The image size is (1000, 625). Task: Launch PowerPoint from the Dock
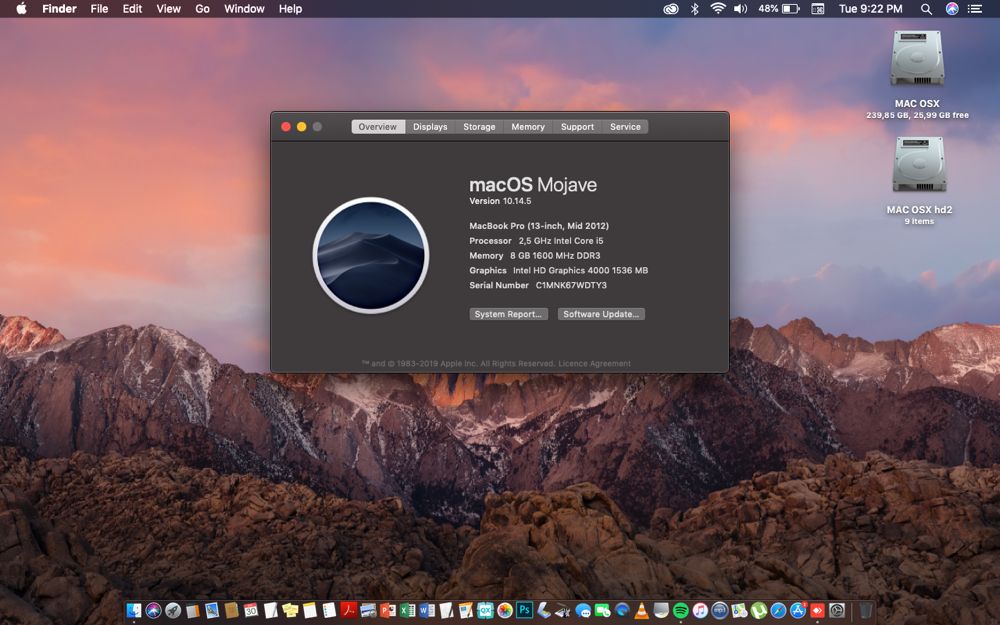click(x=388, y=610)
